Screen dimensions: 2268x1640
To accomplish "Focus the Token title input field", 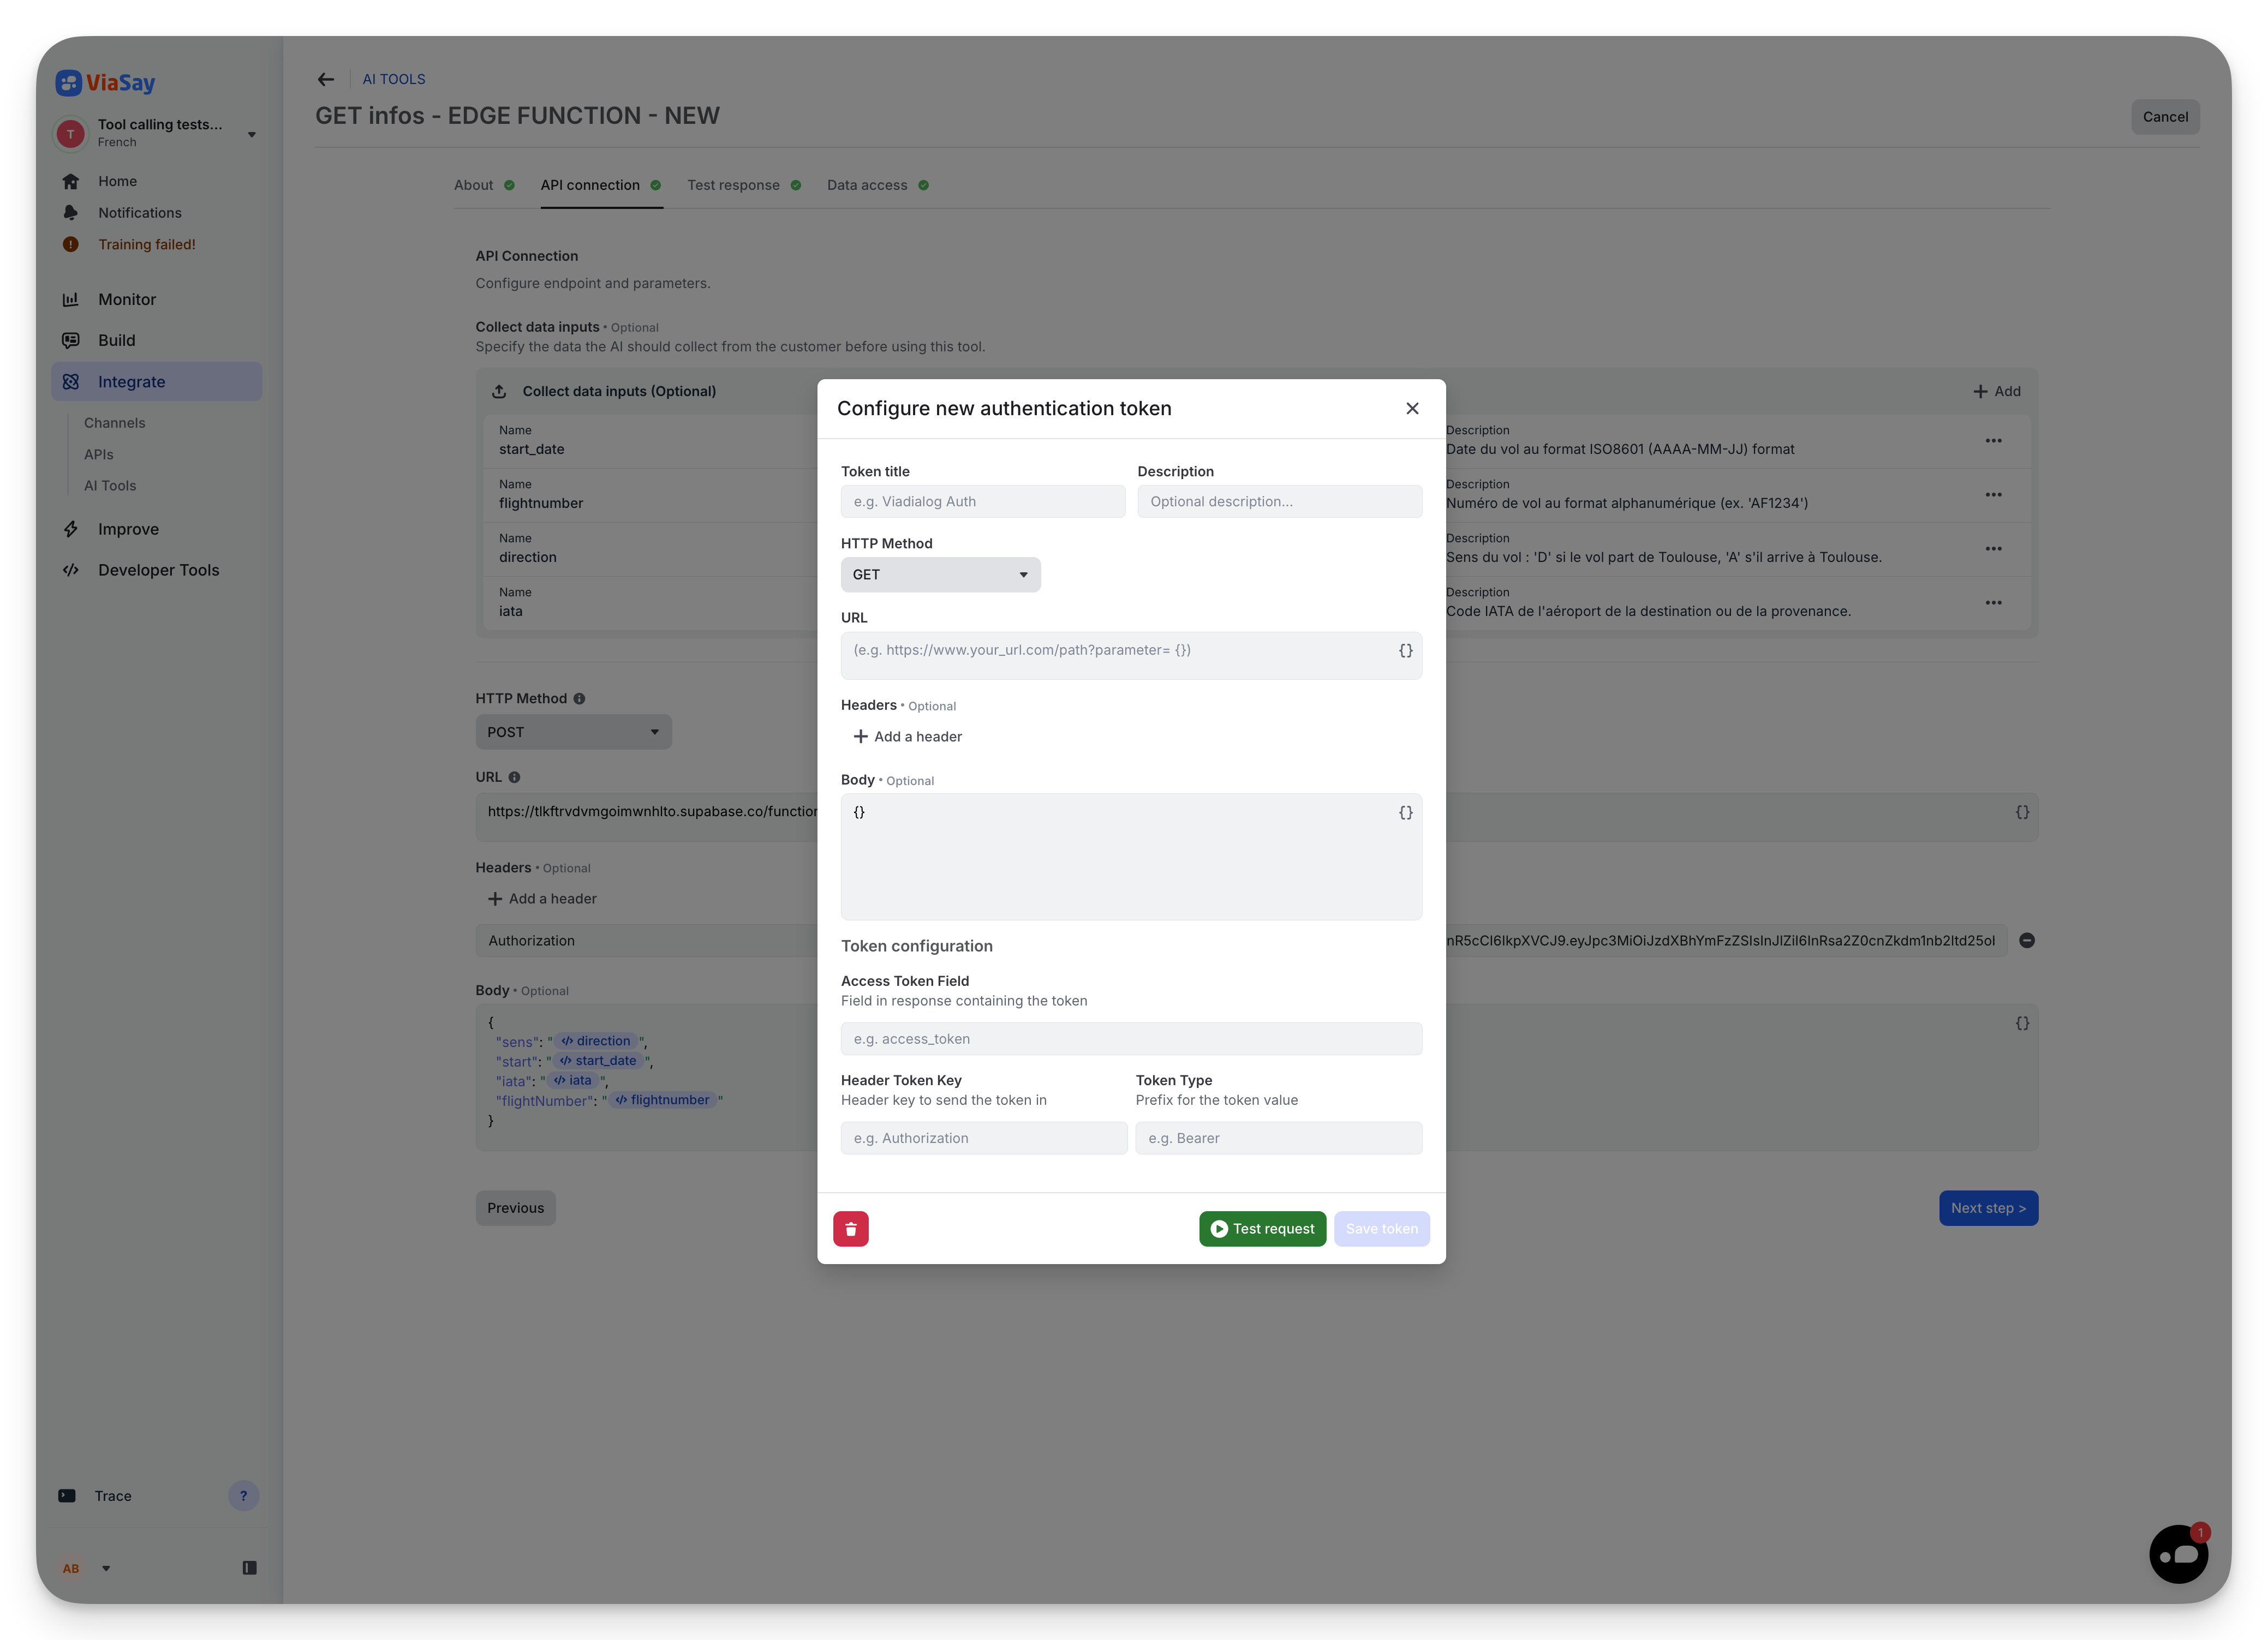I will [x=982, y=501].
